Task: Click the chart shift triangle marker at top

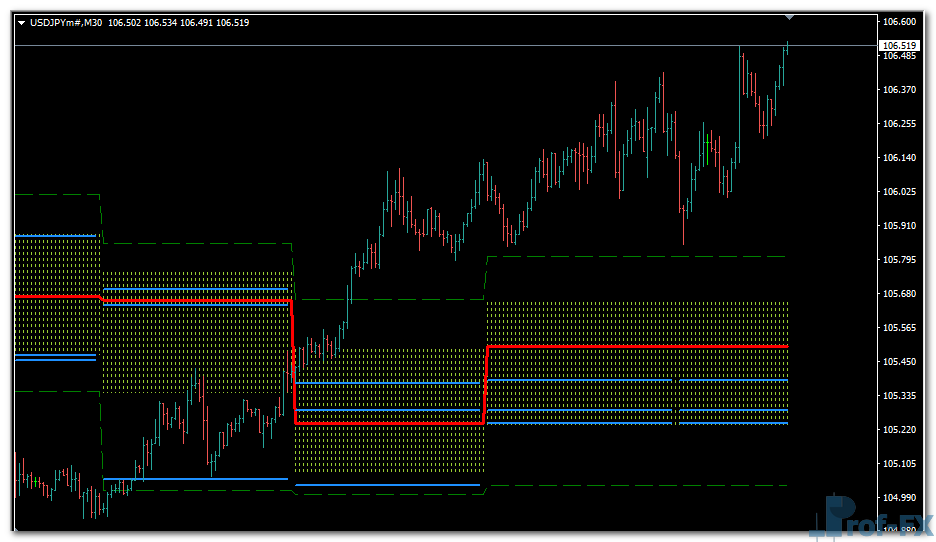Action: pos(790,17)
